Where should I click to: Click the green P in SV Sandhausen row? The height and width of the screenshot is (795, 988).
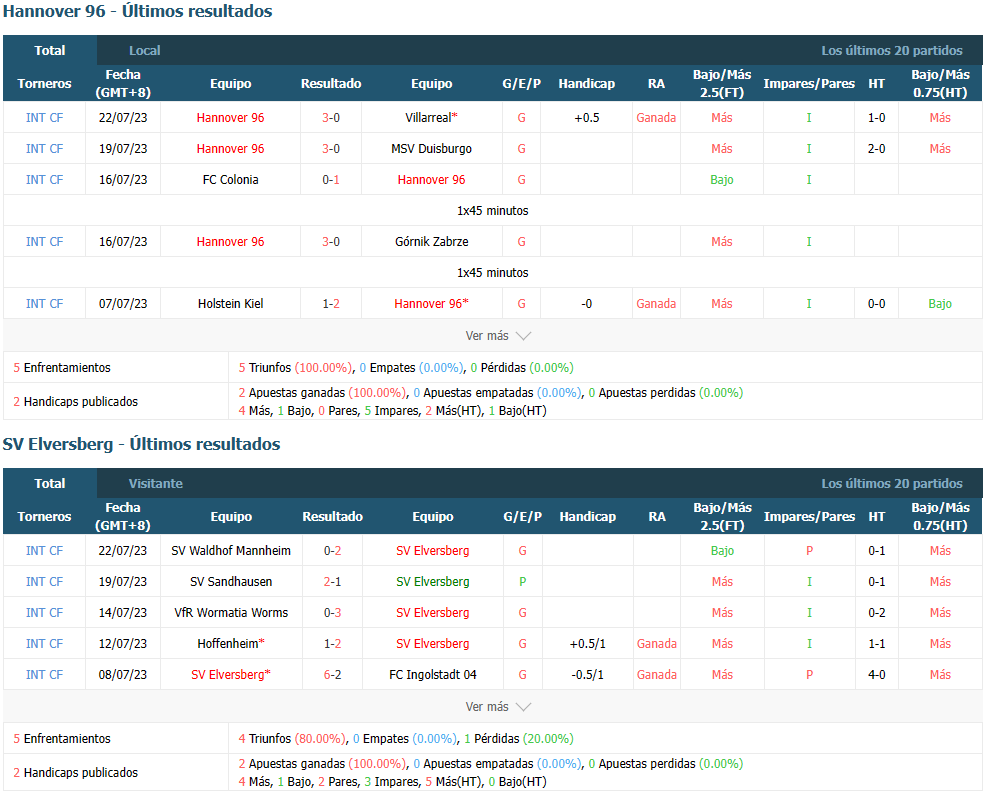[x=522, y=581]
